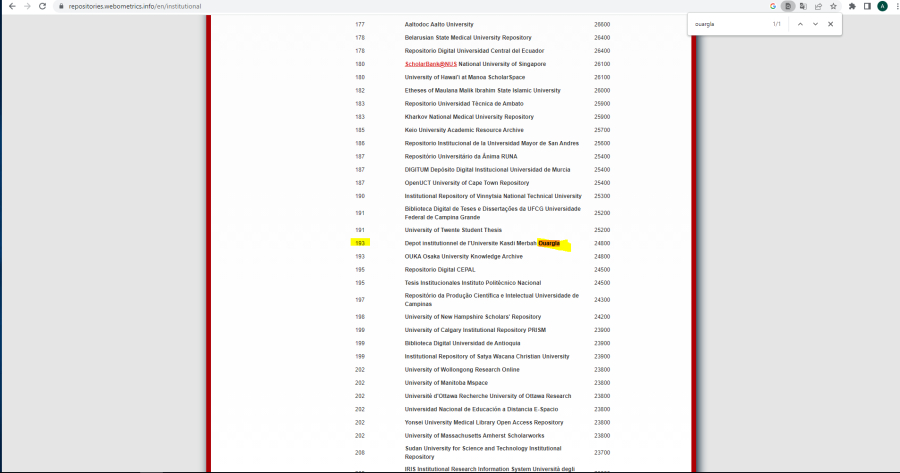Jump to previous find result
Screen dimensions: 900x473
coord(800,23)
